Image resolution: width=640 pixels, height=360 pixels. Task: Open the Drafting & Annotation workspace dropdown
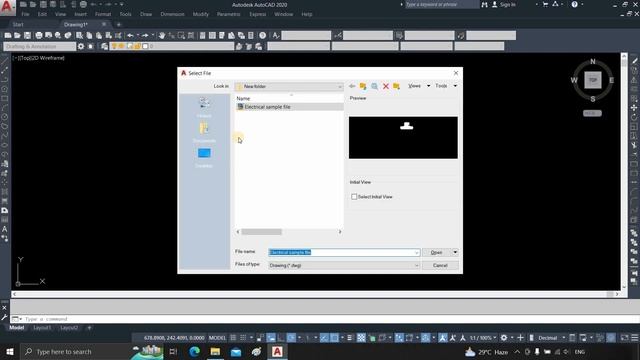40,47
